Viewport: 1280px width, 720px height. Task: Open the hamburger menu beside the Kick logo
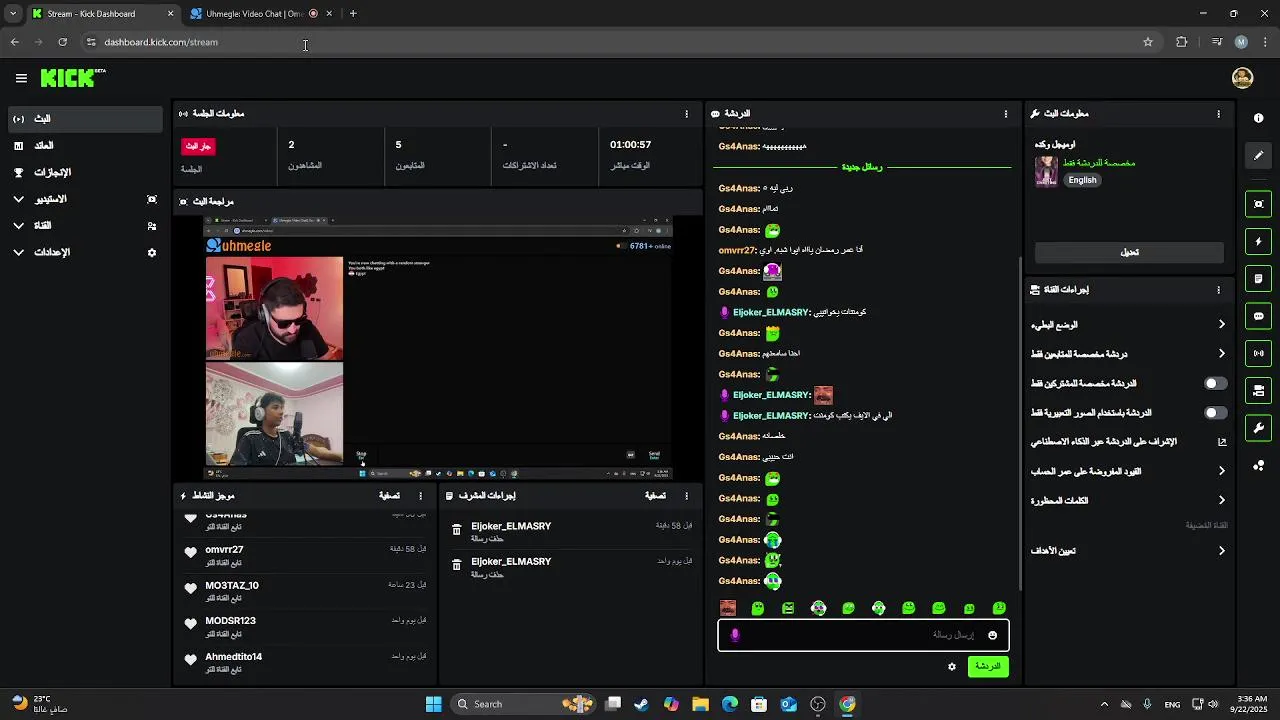click(21, 78)
